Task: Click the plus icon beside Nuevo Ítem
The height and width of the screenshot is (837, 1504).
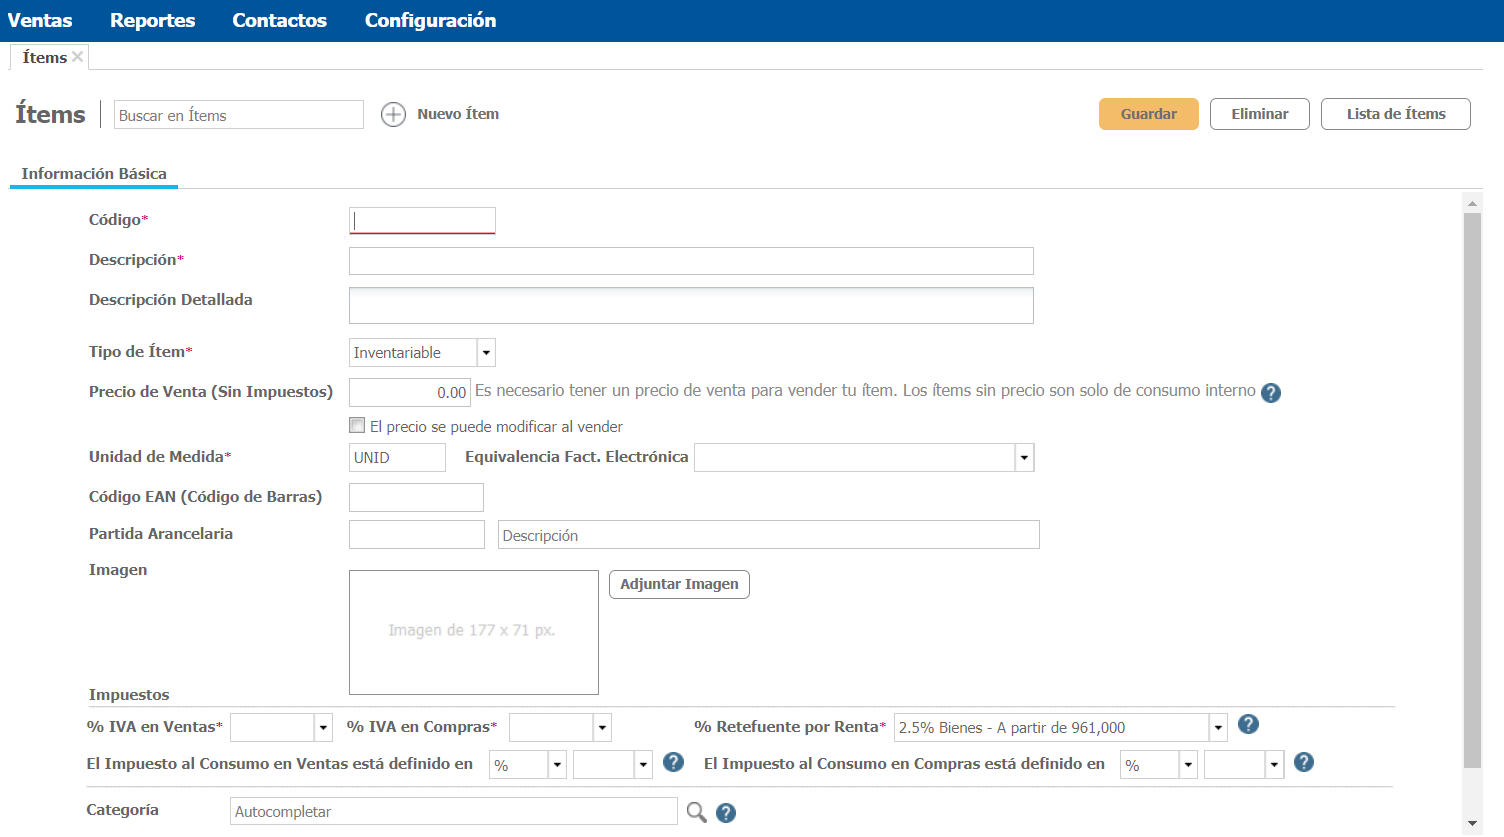Action: coord(393,115)
